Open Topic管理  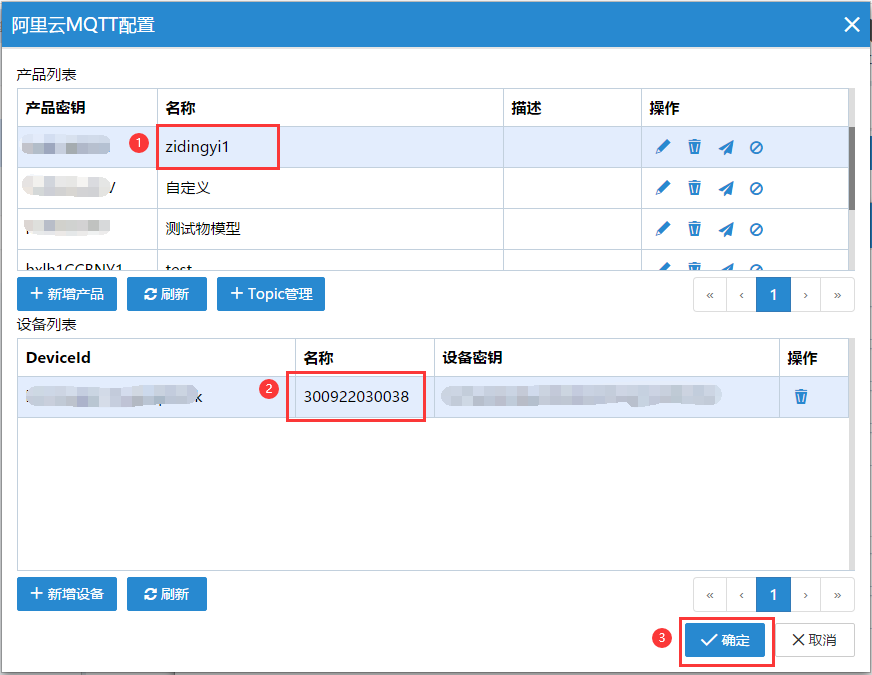271,294
